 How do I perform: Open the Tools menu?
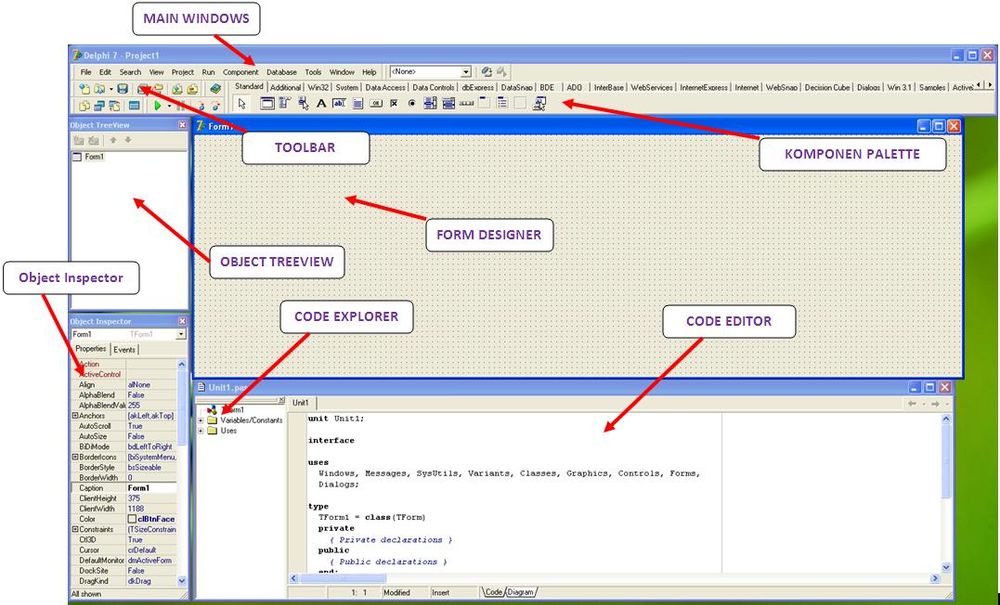(x=313, y=72)
